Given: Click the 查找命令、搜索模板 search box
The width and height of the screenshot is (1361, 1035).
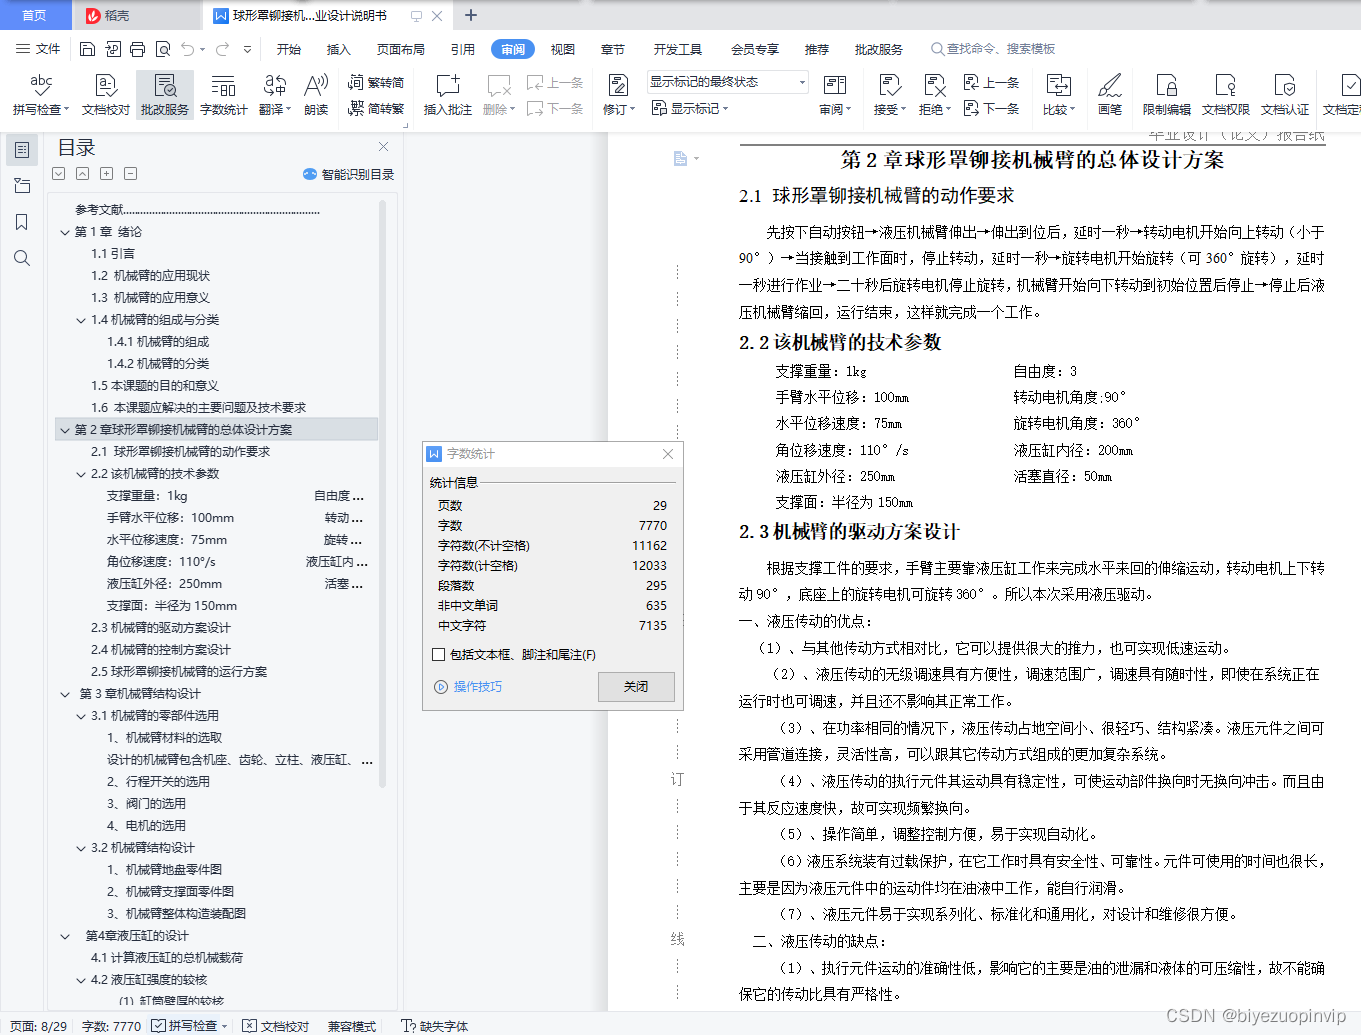Looking at the screenshot, I should tap(993, 49).
